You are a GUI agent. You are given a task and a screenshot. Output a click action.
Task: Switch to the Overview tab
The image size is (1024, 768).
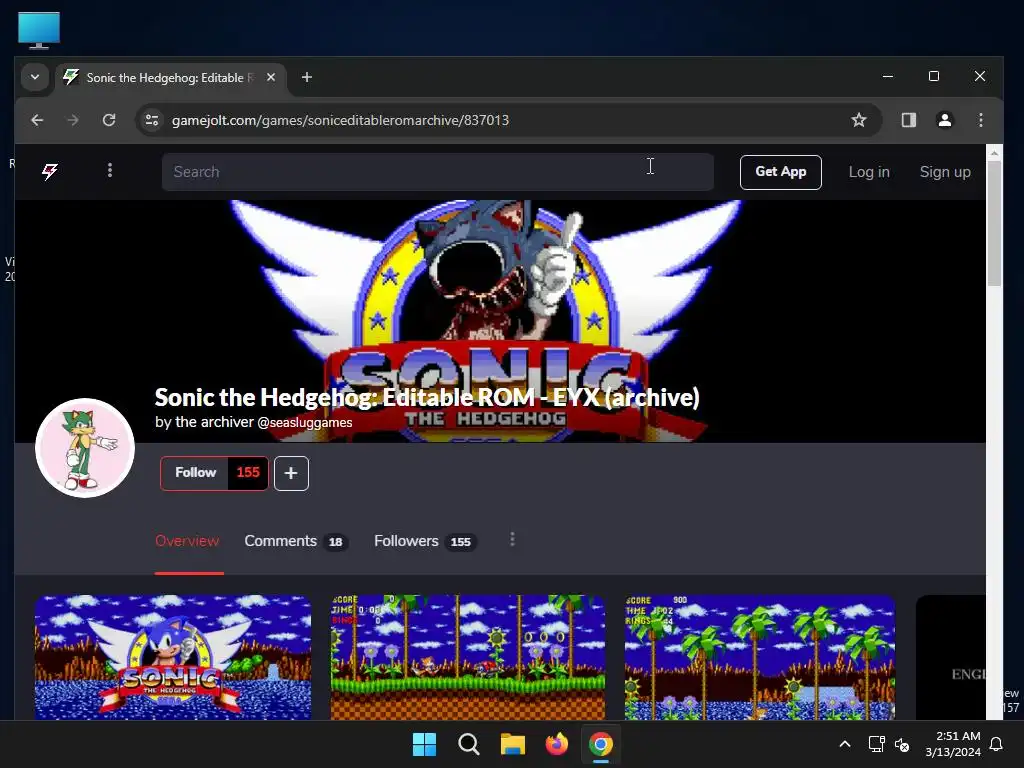187,541
